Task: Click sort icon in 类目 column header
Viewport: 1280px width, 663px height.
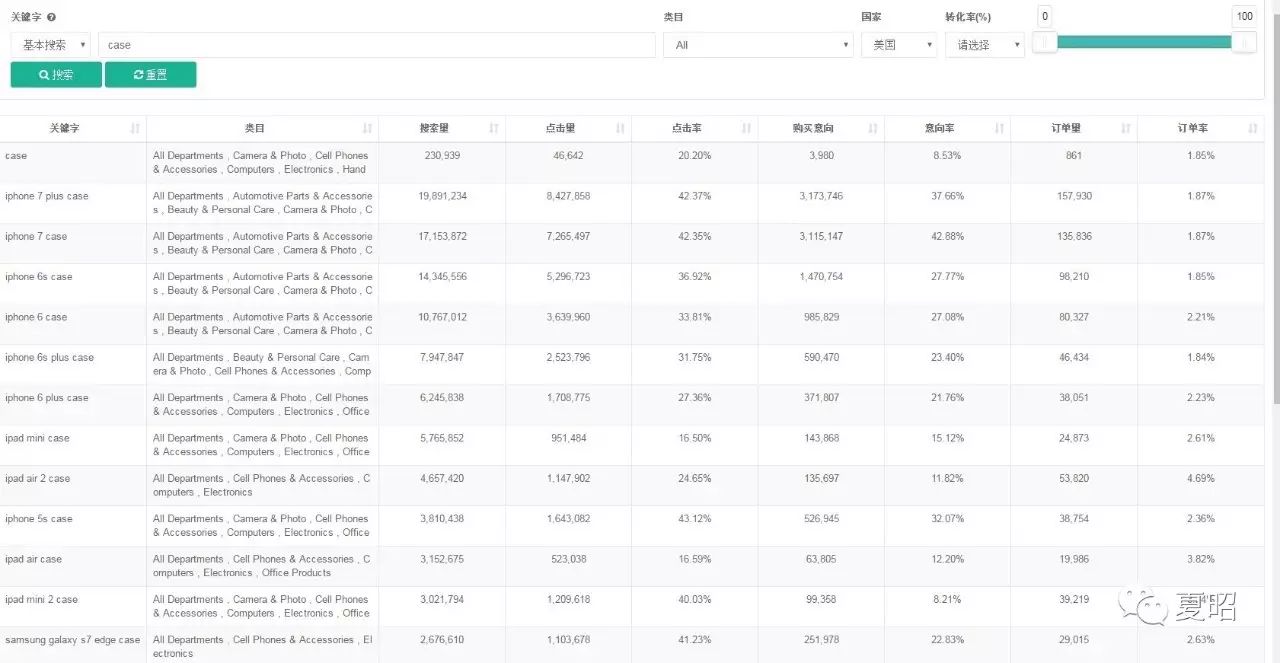Action: 367,128
